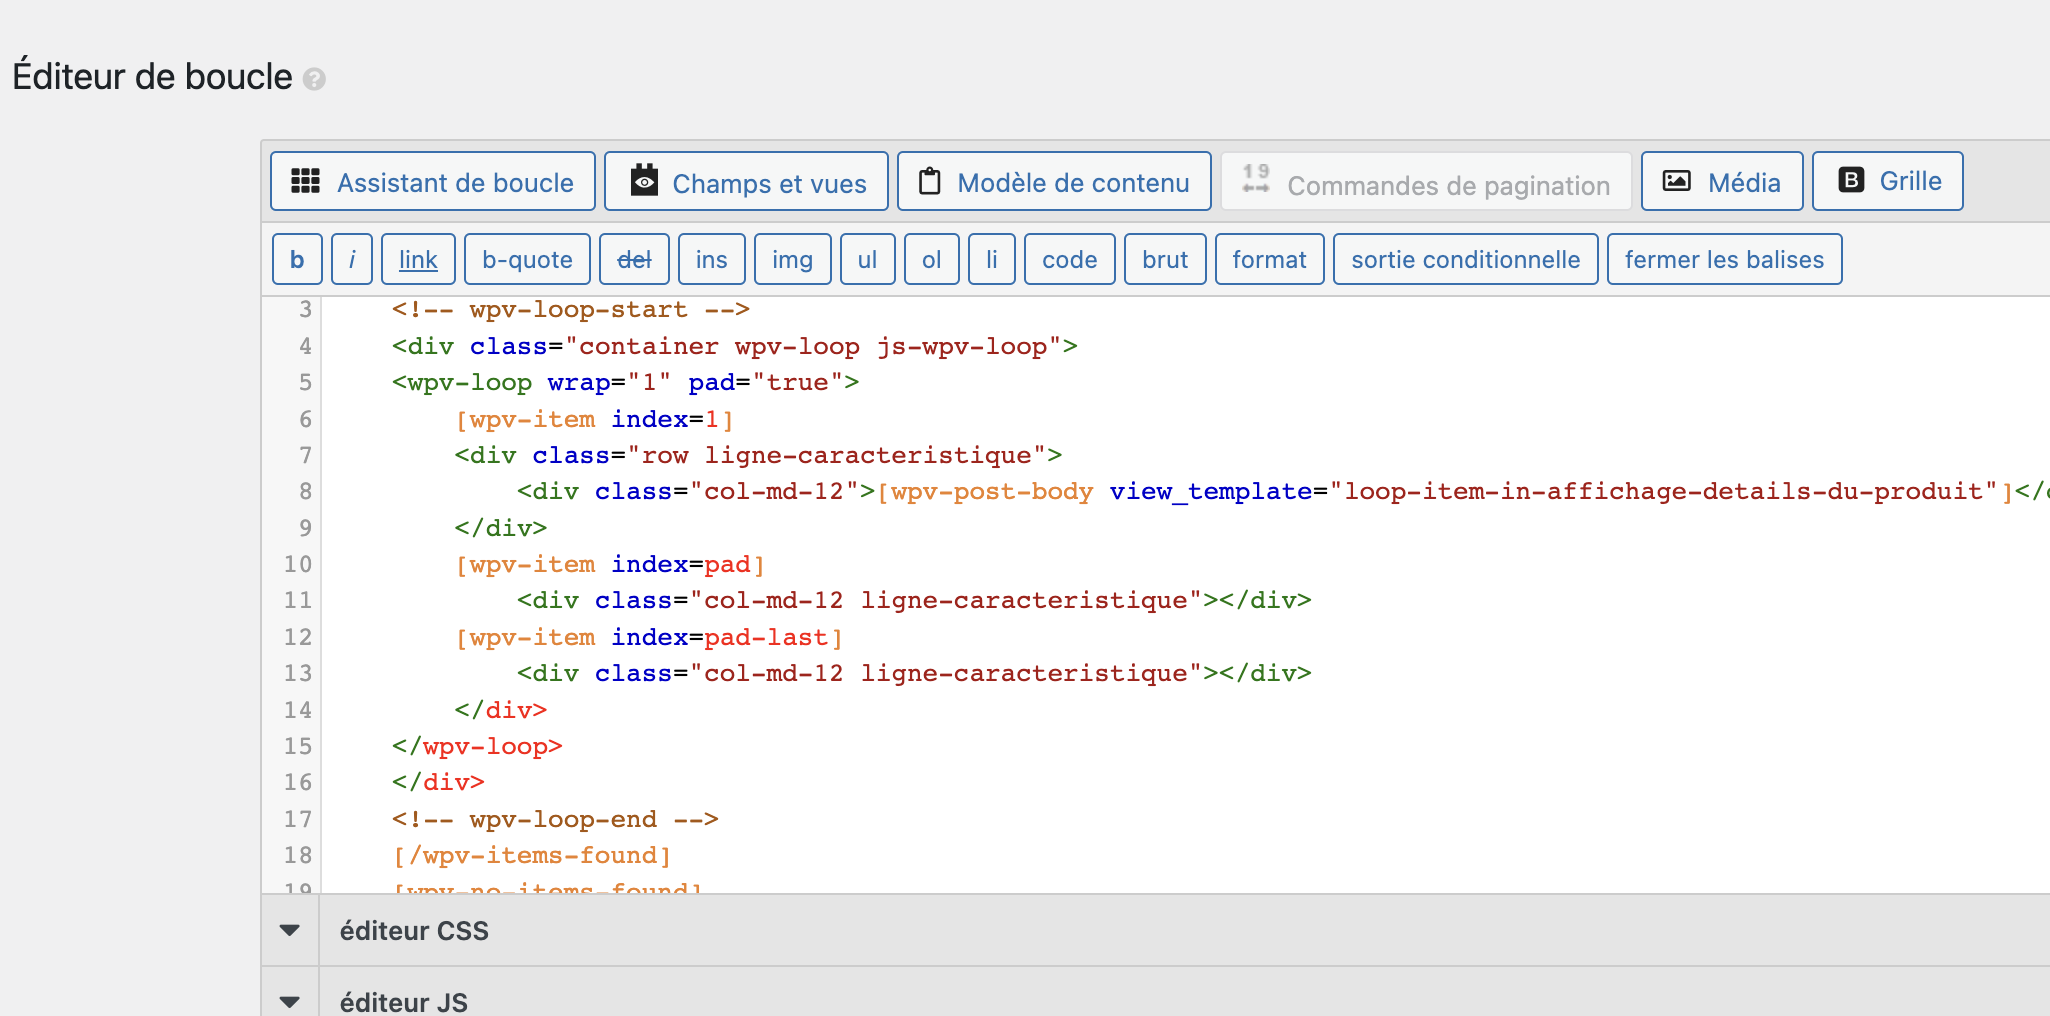Screen dimensions: 2050x1016
Task: Click the row ligne-caracteristique div line
Action: pyautogui.click(x=758, y=455)
